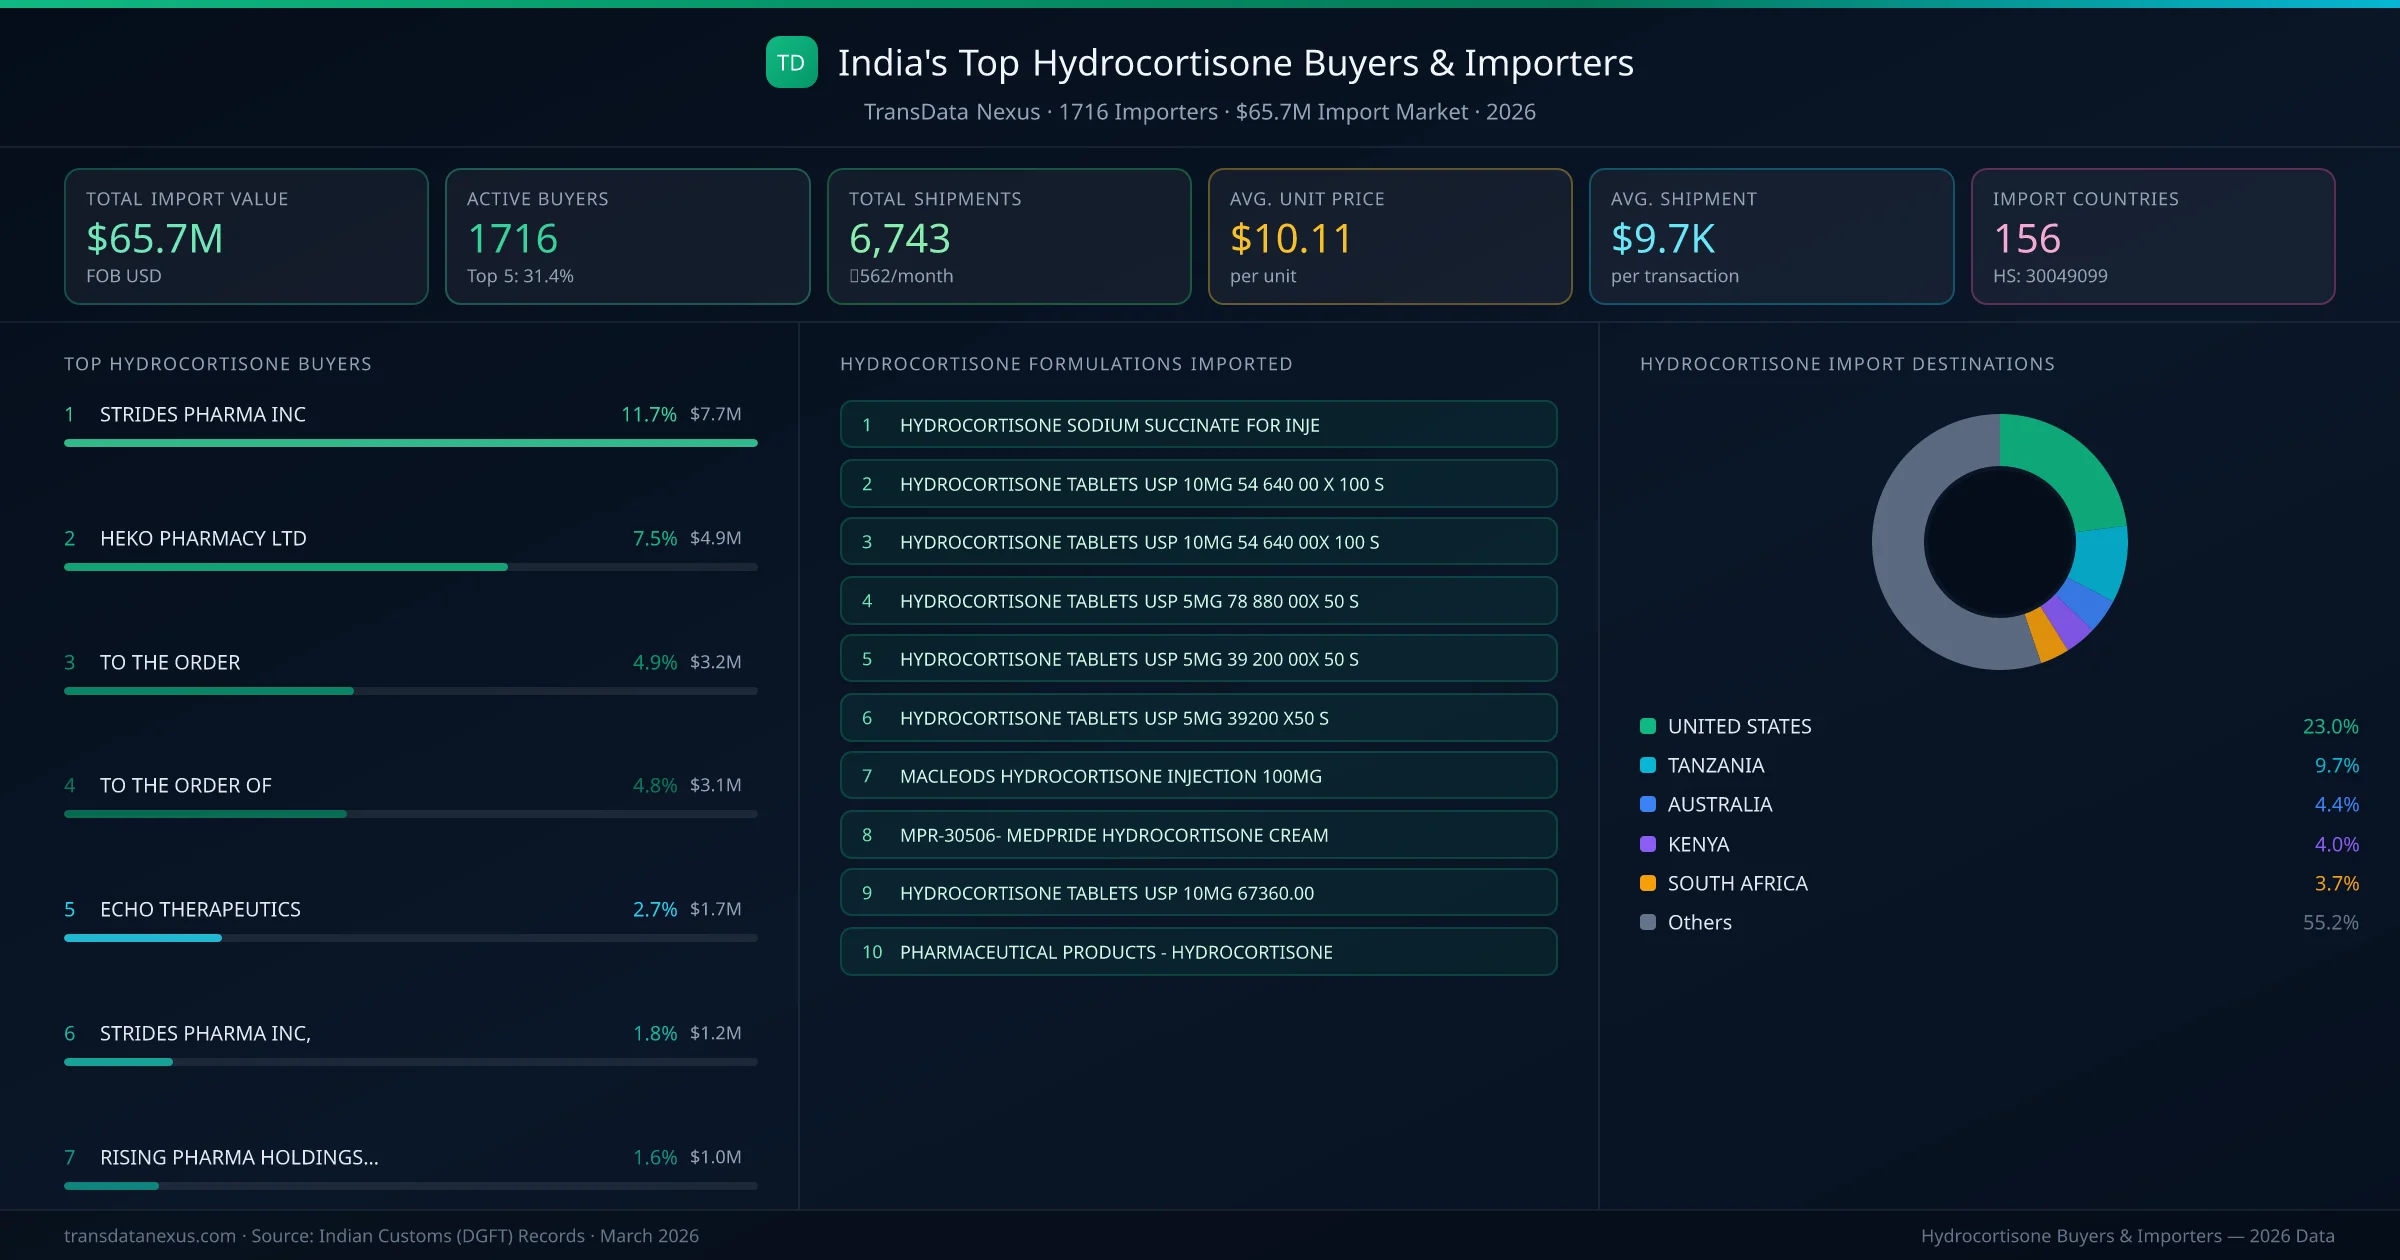Image resolution: width=2400 pixels, height=1260 pixels.
Task: Click the Others gray legend dot
Action: (1646, 922)
